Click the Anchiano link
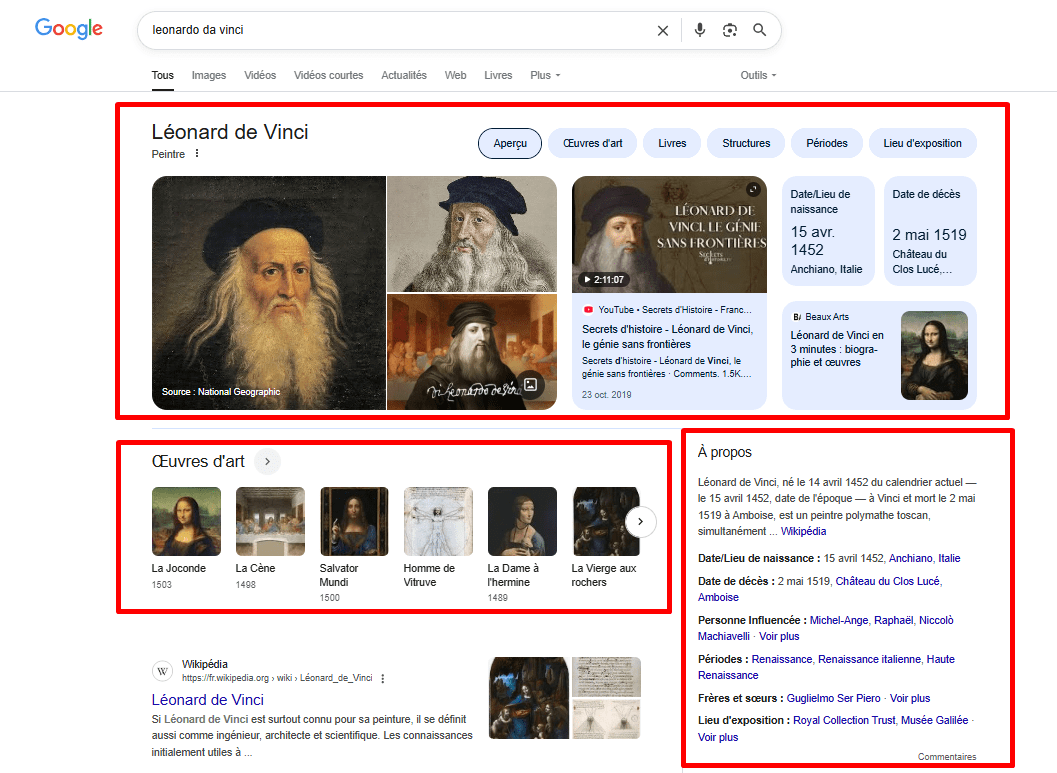 [x=911, y=558]
